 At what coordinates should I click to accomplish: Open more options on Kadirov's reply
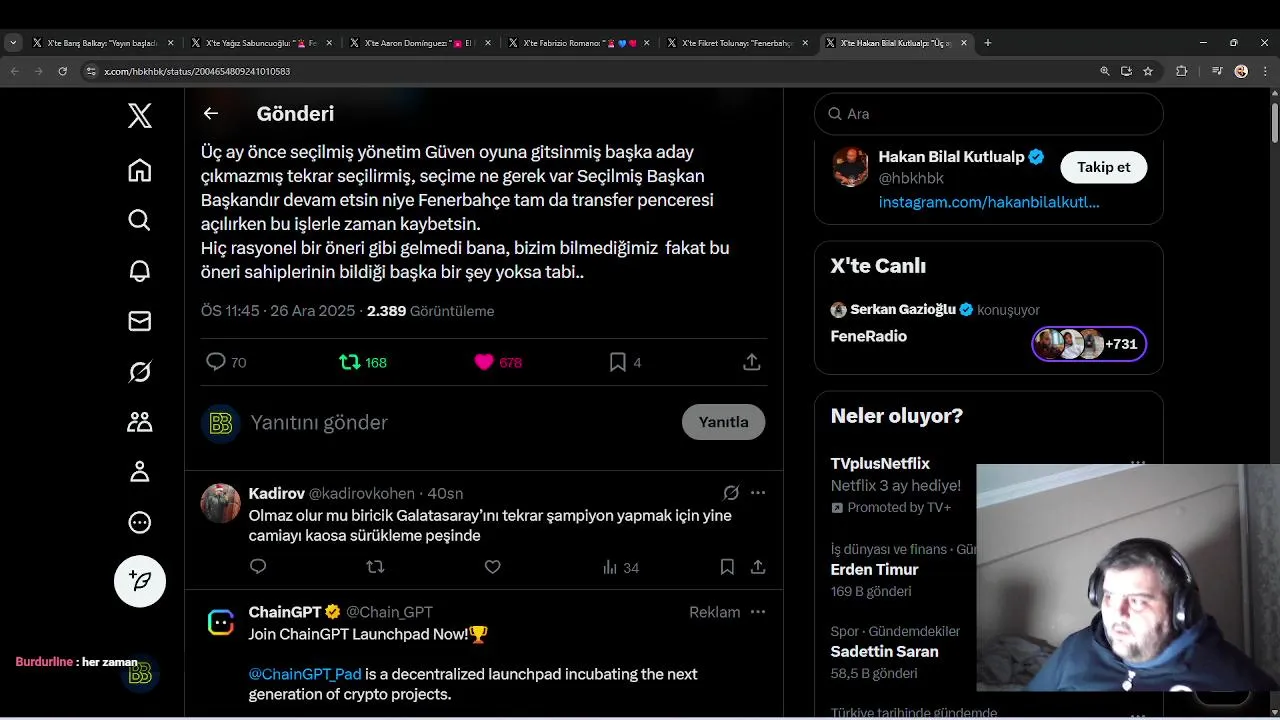pyautogui.click(x=758, y=493)
